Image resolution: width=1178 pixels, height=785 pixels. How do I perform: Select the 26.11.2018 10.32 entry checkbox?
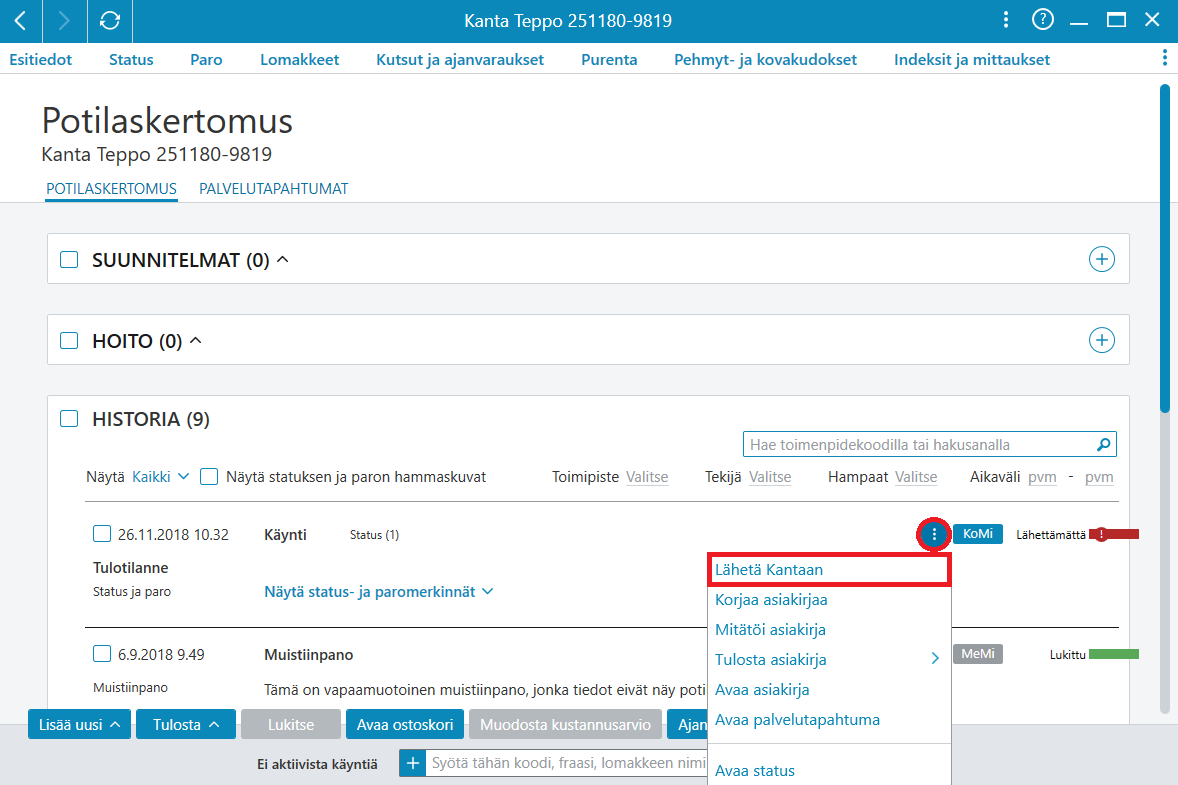101,534
